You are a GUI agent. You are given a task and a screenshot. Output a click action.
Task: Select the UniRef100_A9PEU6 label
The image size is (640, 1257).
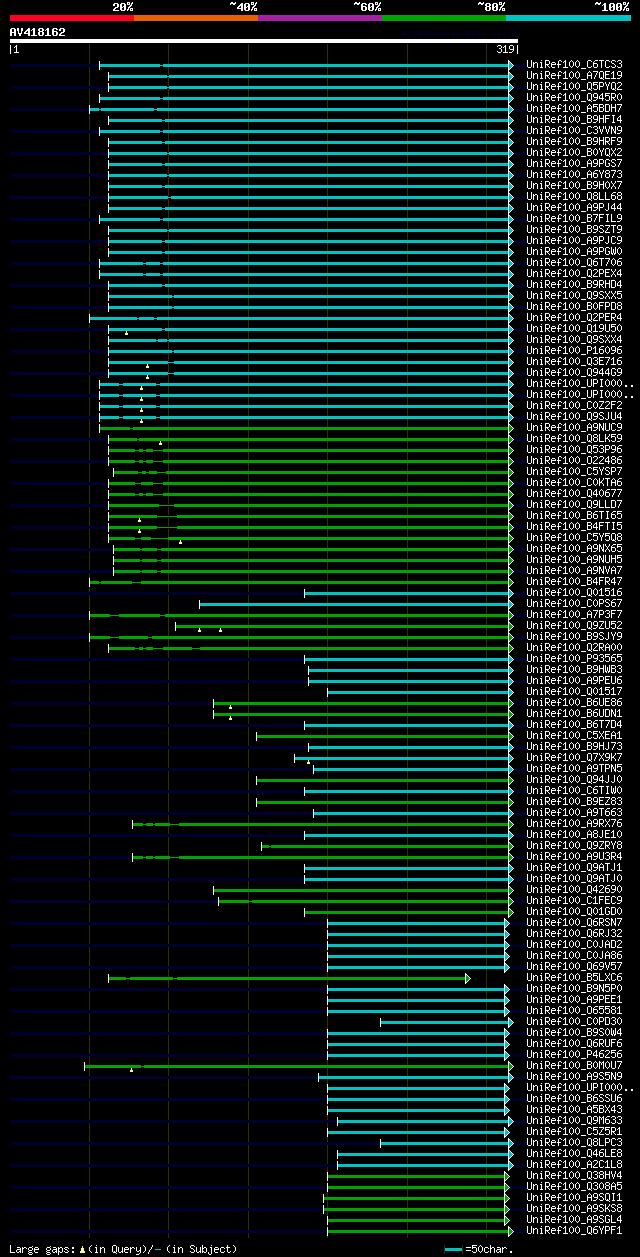pyautogui.click(x=574, y=681)
